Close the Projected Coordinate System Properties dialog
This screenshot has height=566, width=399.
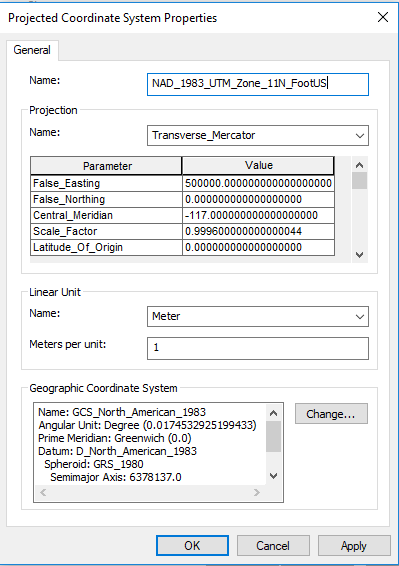click(x=383, y=17)
